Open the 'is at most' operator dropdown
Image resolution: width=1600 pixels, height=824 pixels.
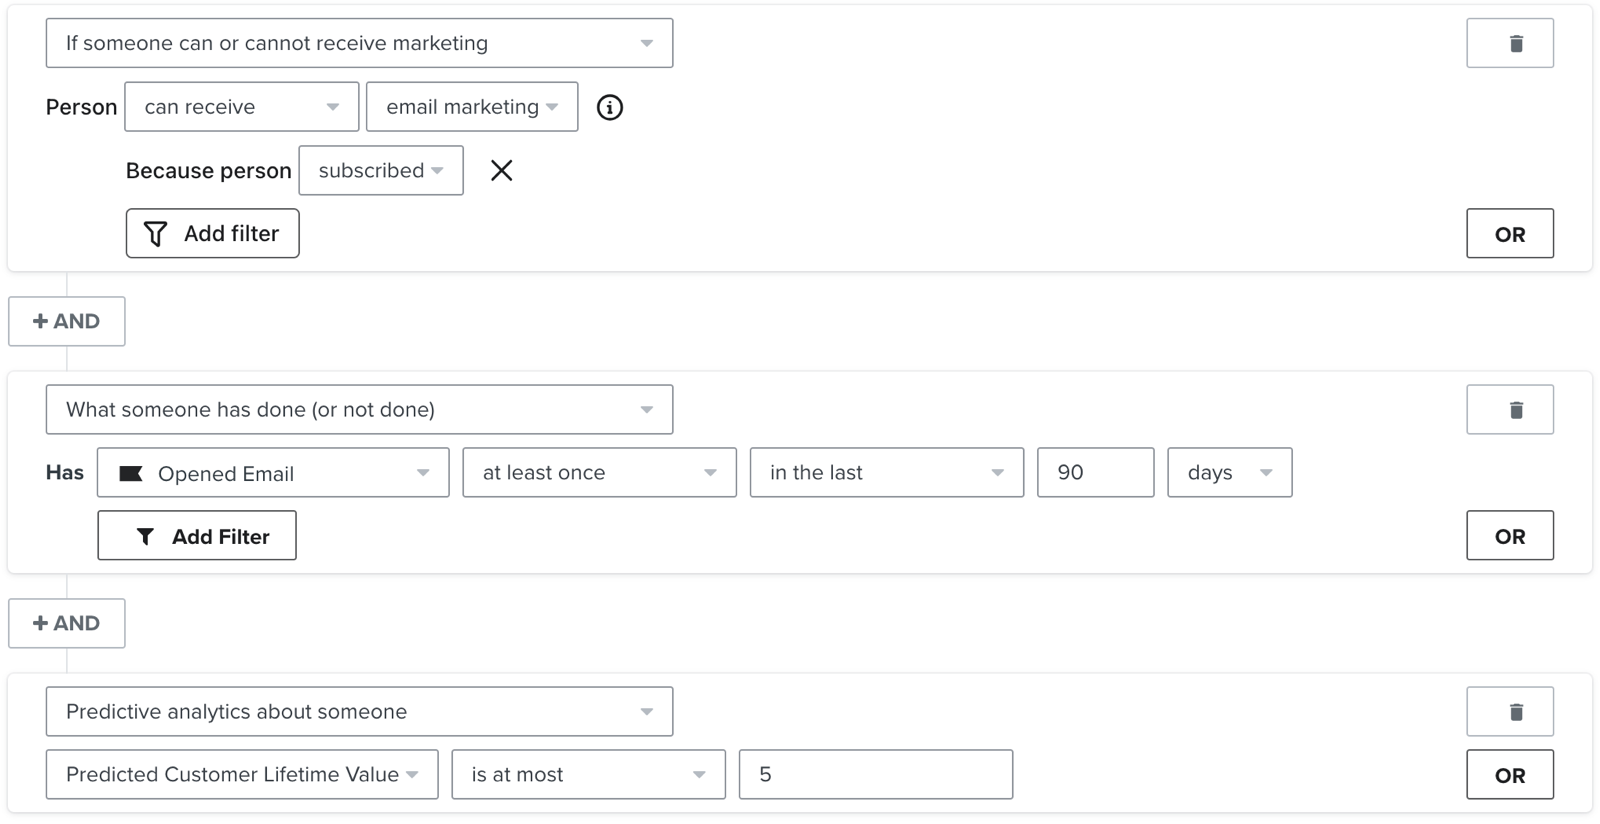pyautogui.click(x=588, y=775)
